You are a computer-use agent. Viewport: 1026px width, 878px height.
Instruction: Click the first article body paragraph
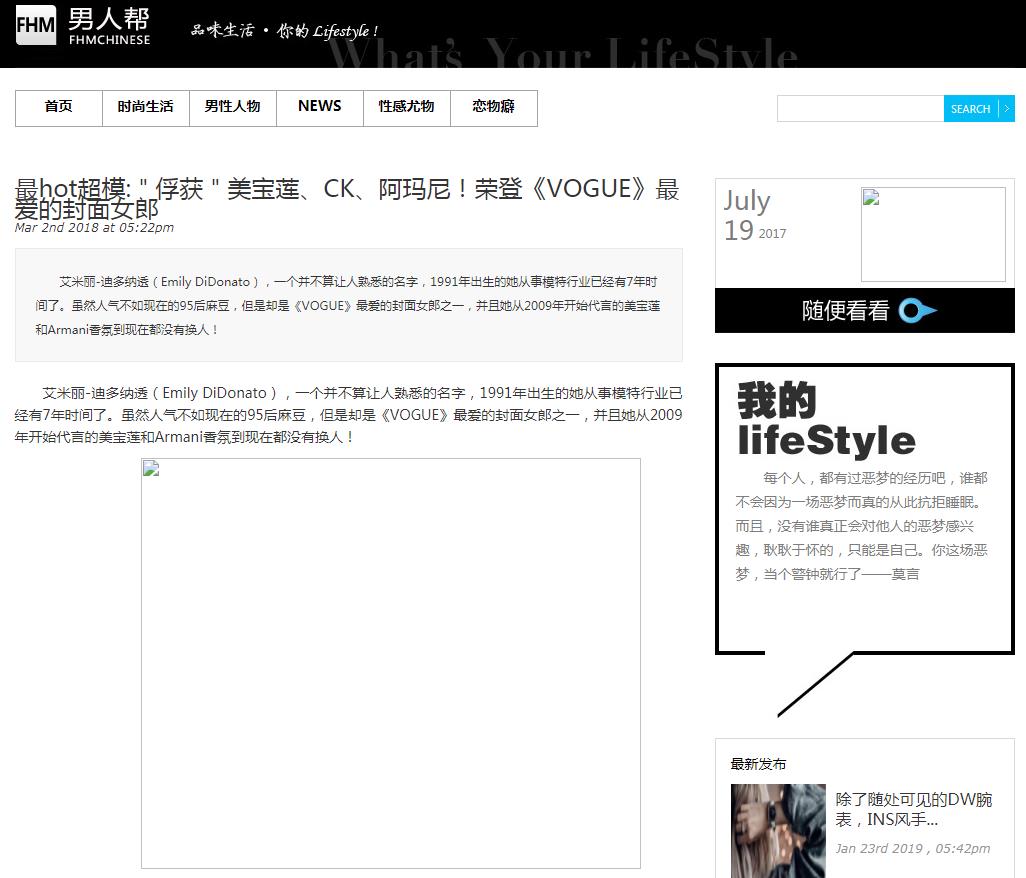(x=348, y=415)
